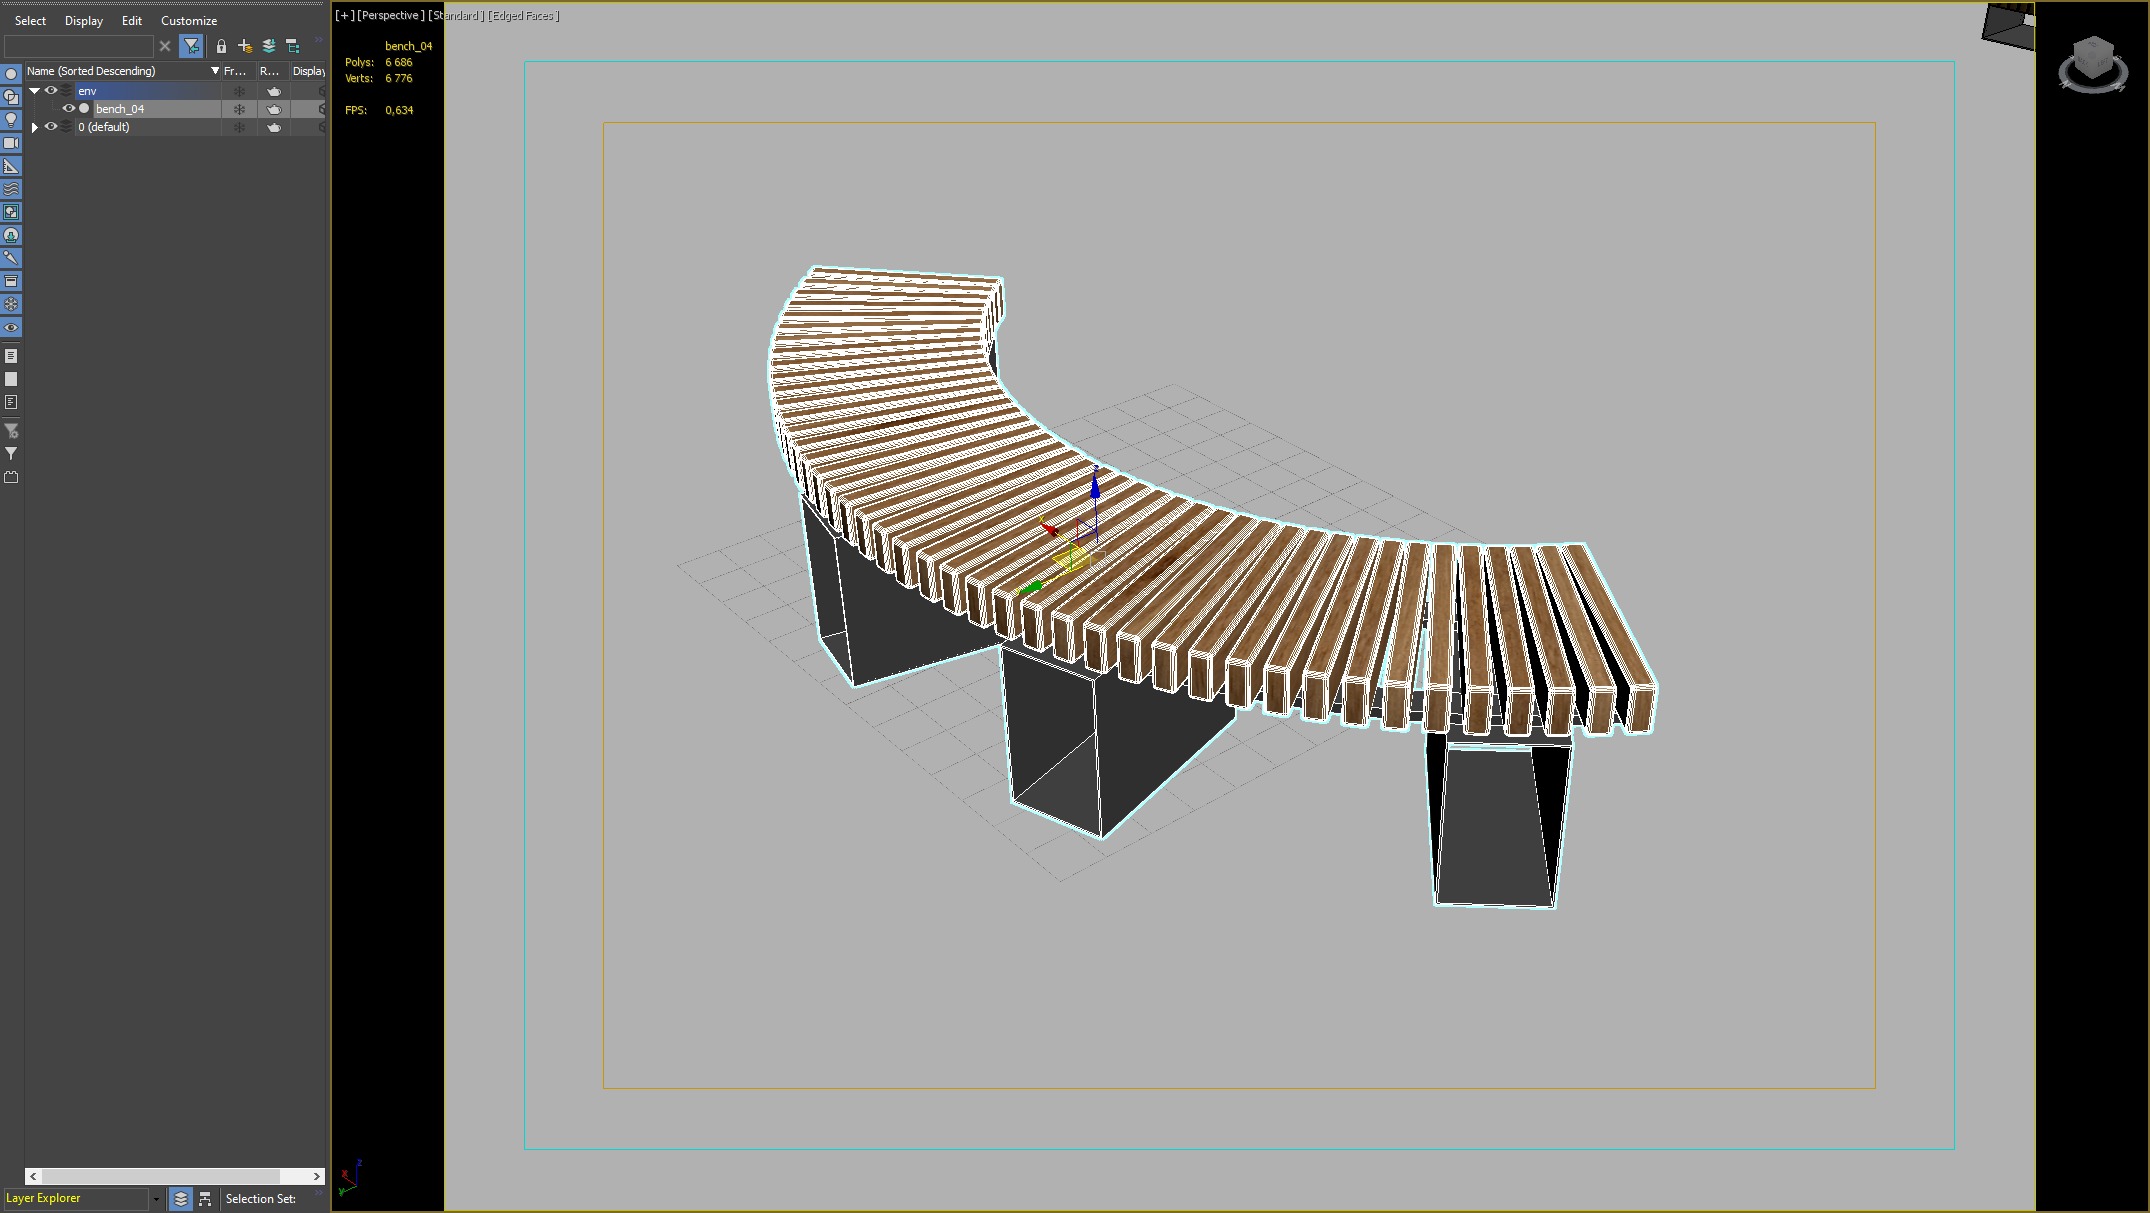Image resolution: width=2150 pixels, height=1213 pixels.
Task: Open the Customize menu
Action: (189, 20)
